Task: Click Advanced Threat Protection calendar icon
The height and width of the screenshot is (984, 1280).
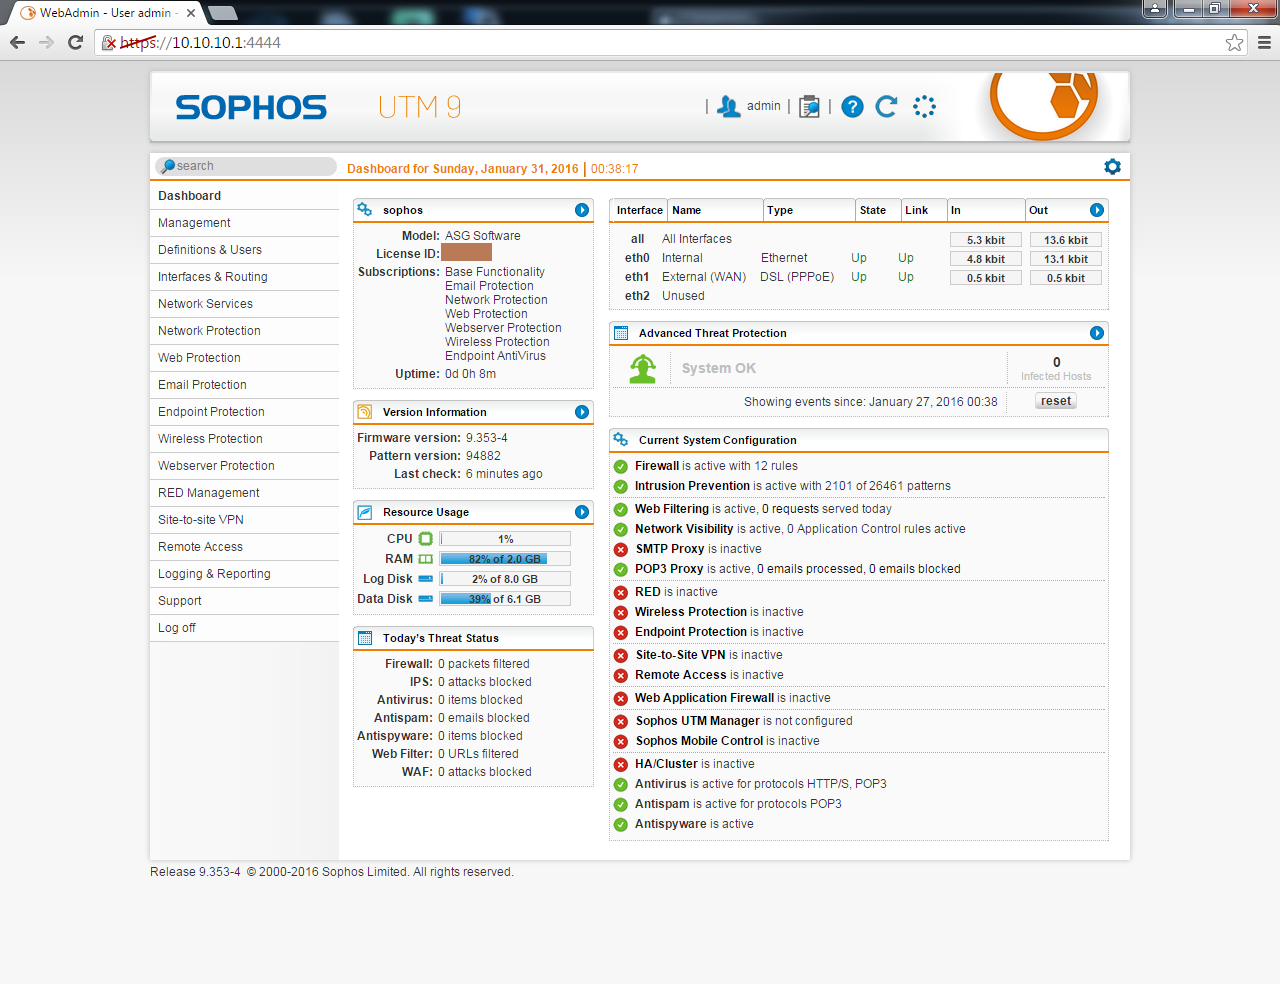Action: pyautogui.click(x=621, y=333)
